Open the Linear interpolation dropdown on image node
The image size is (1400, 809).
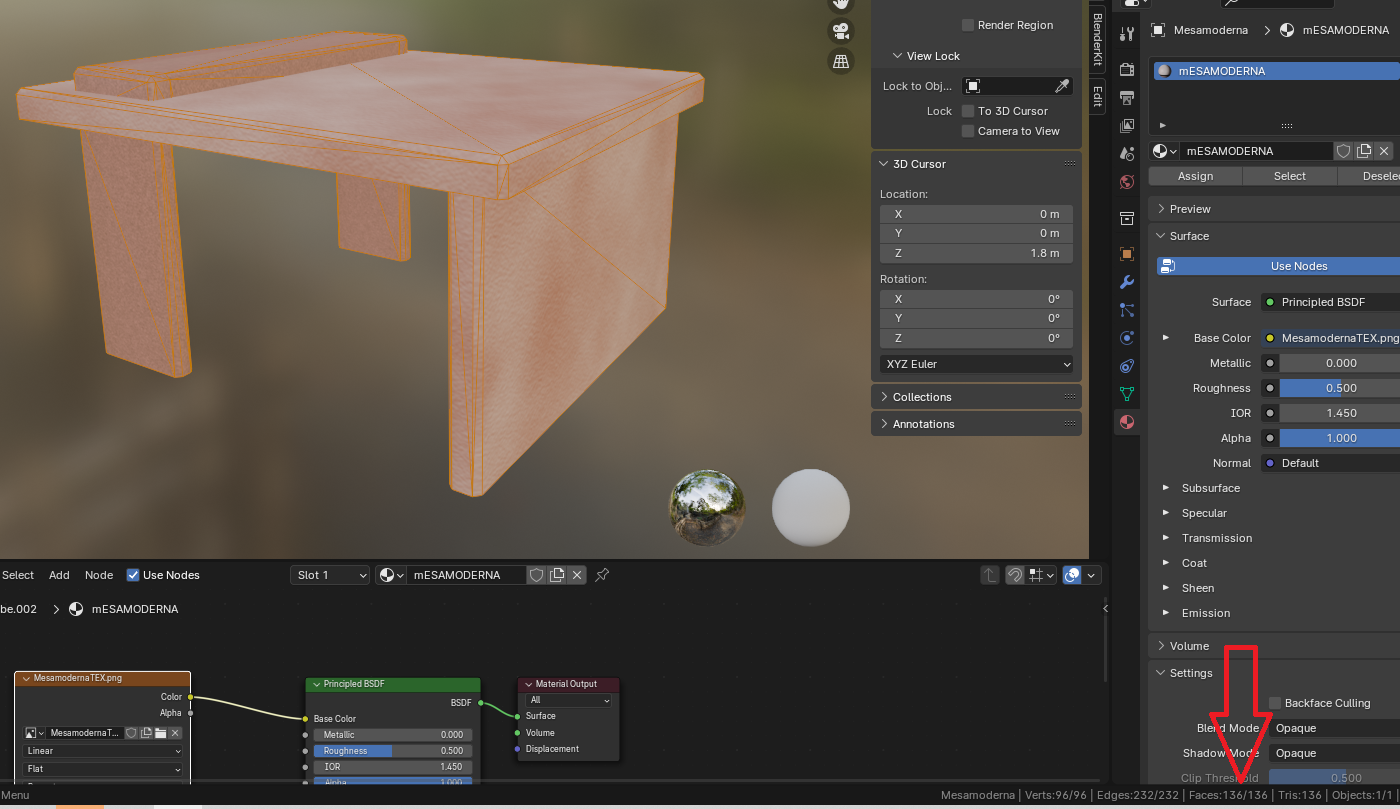click(x=103, y=751)
